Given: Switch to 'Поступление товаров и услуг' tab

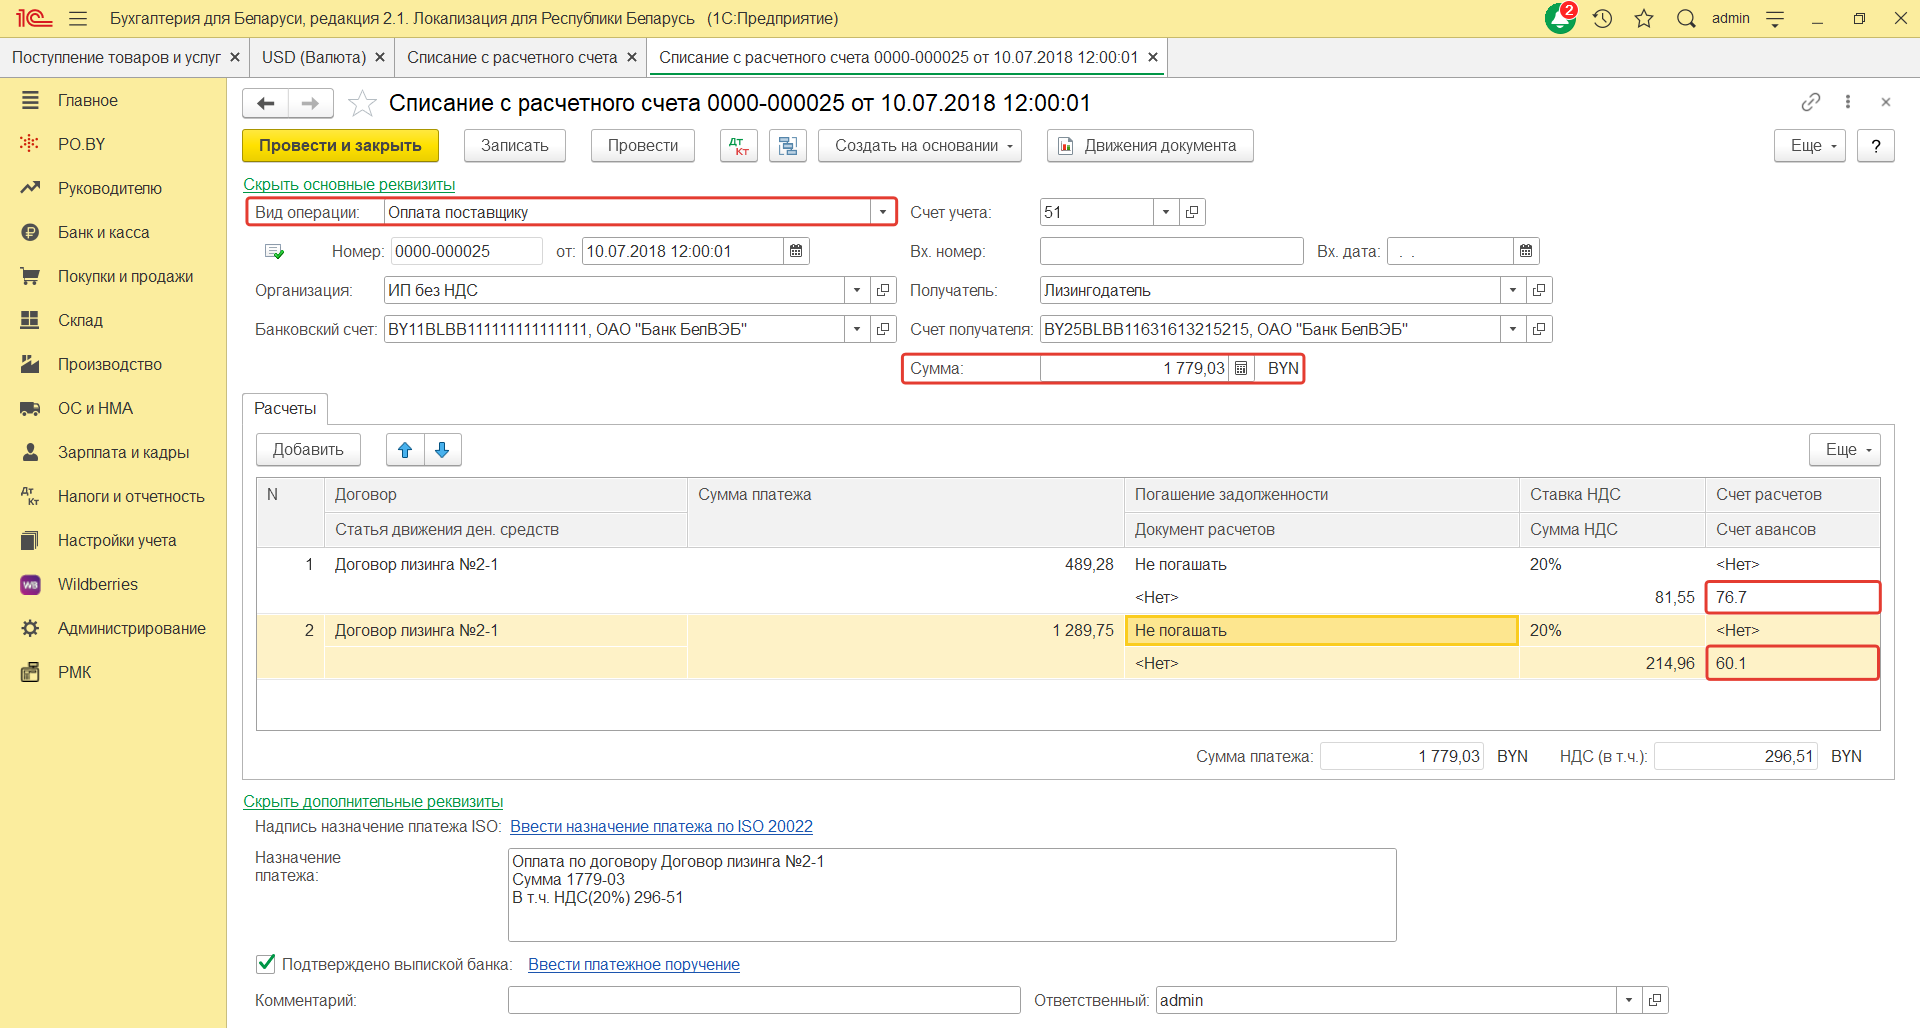Looking at the screenshot, I should pos(116,58).
